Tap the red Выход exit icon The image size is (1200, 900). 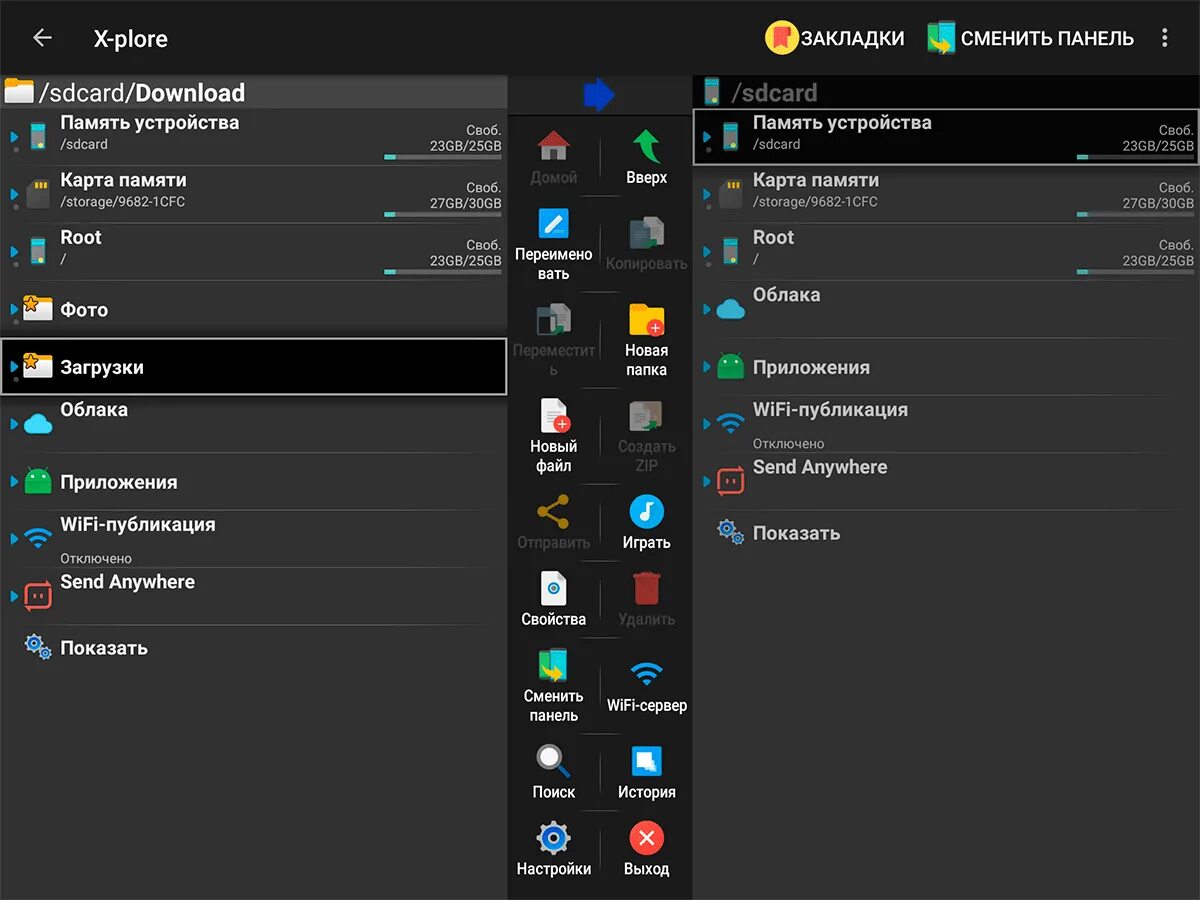click(x=646, y=838)
